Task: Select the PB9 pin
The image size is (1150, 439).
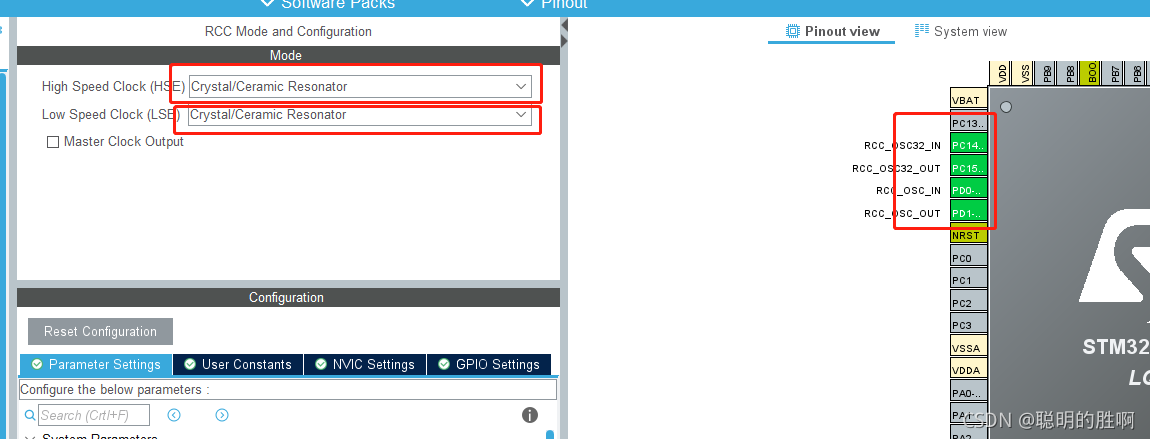Action: coord(1047,73)
